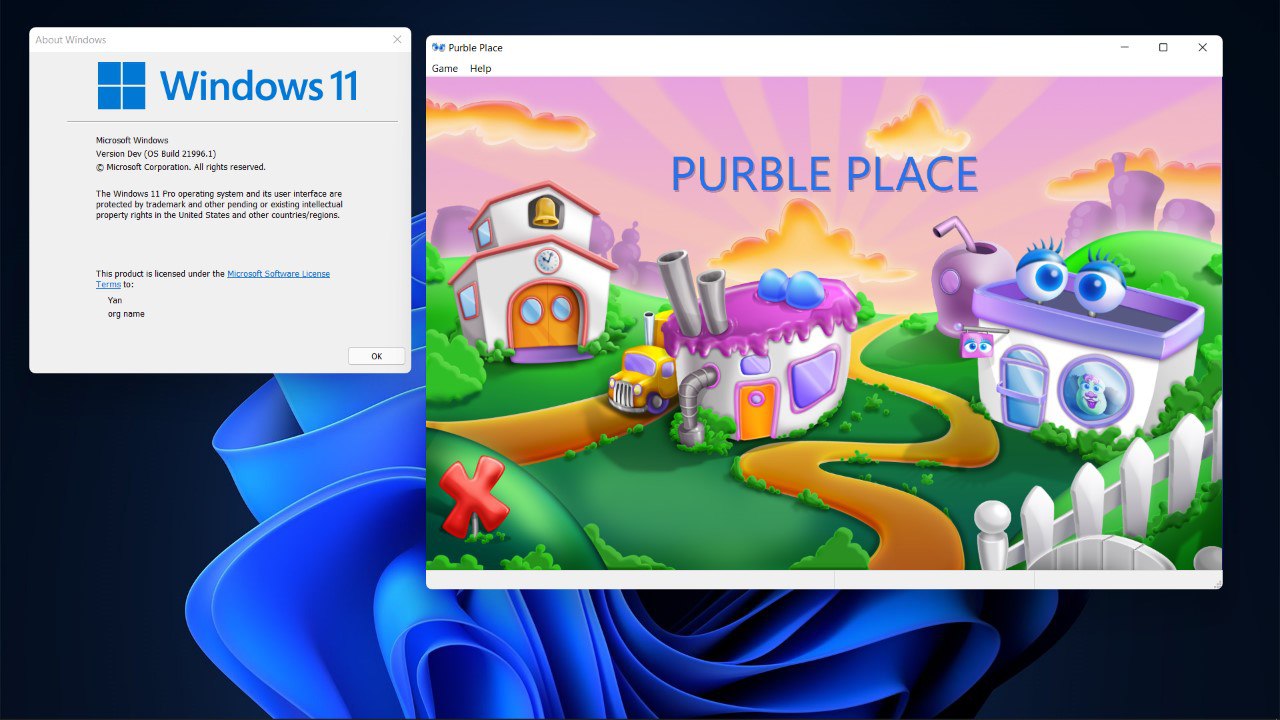Click the pink hanging sign on Purble Shop
The width and height of the screenshot is (1280, 720).
click(977, 345)
